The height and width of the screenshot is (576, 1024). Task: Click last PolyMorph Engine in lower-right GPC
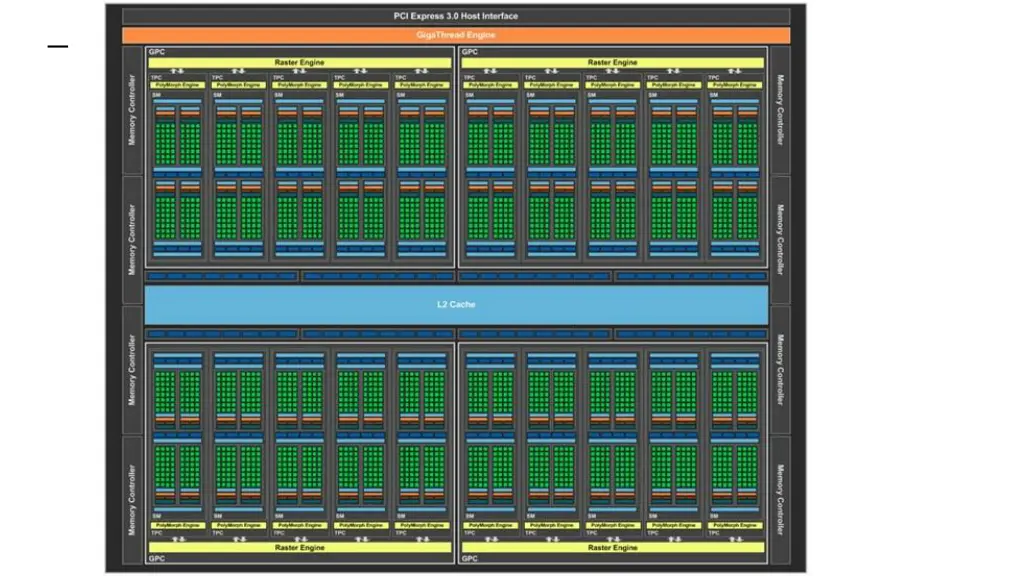735,525
